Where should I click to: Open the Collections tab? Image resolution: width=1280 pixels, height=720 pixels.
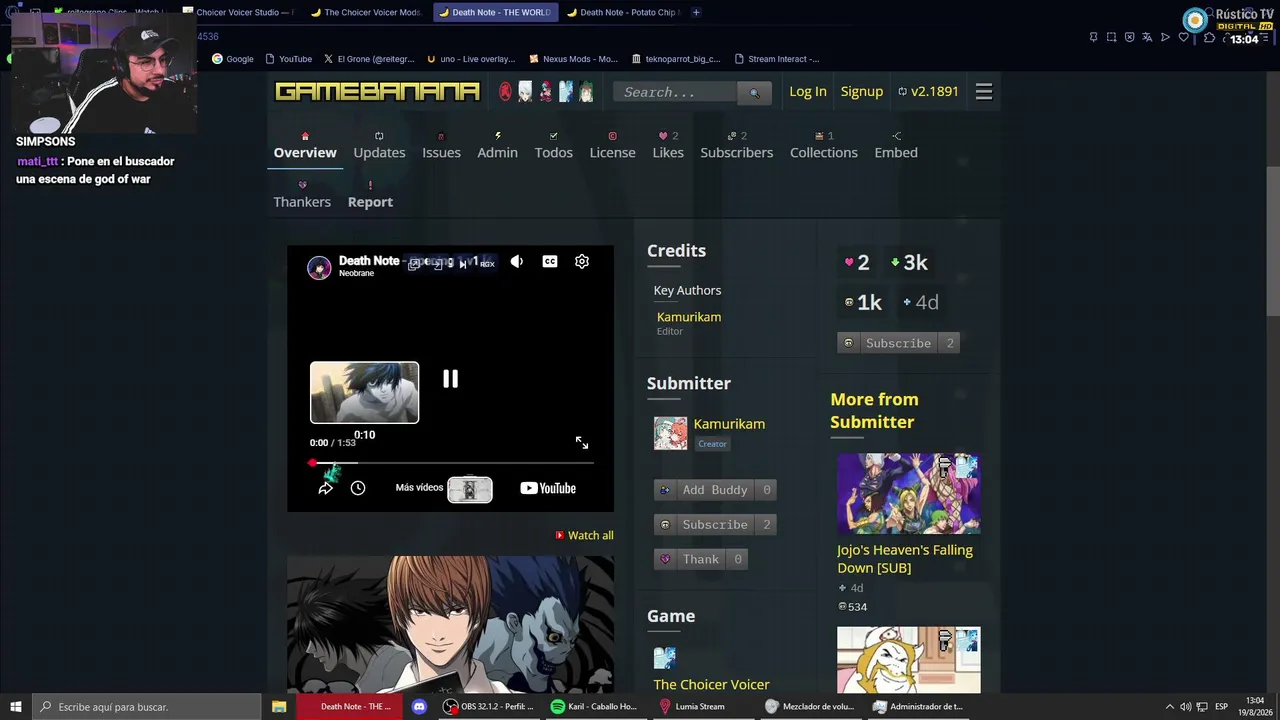click(x=824, y=144)
